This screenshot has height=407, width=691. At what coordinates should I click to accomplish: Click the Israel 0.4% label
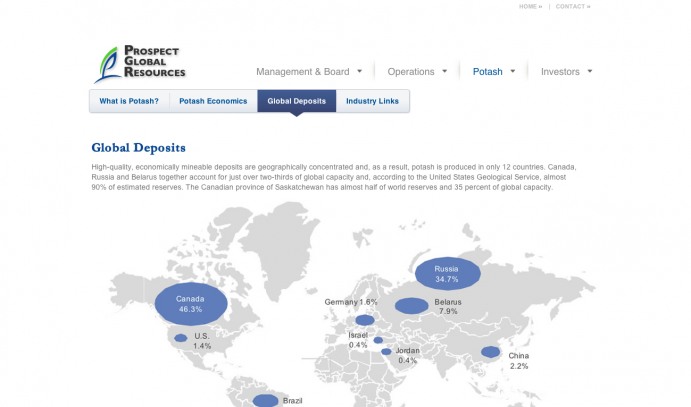click(x=358, y=340)
